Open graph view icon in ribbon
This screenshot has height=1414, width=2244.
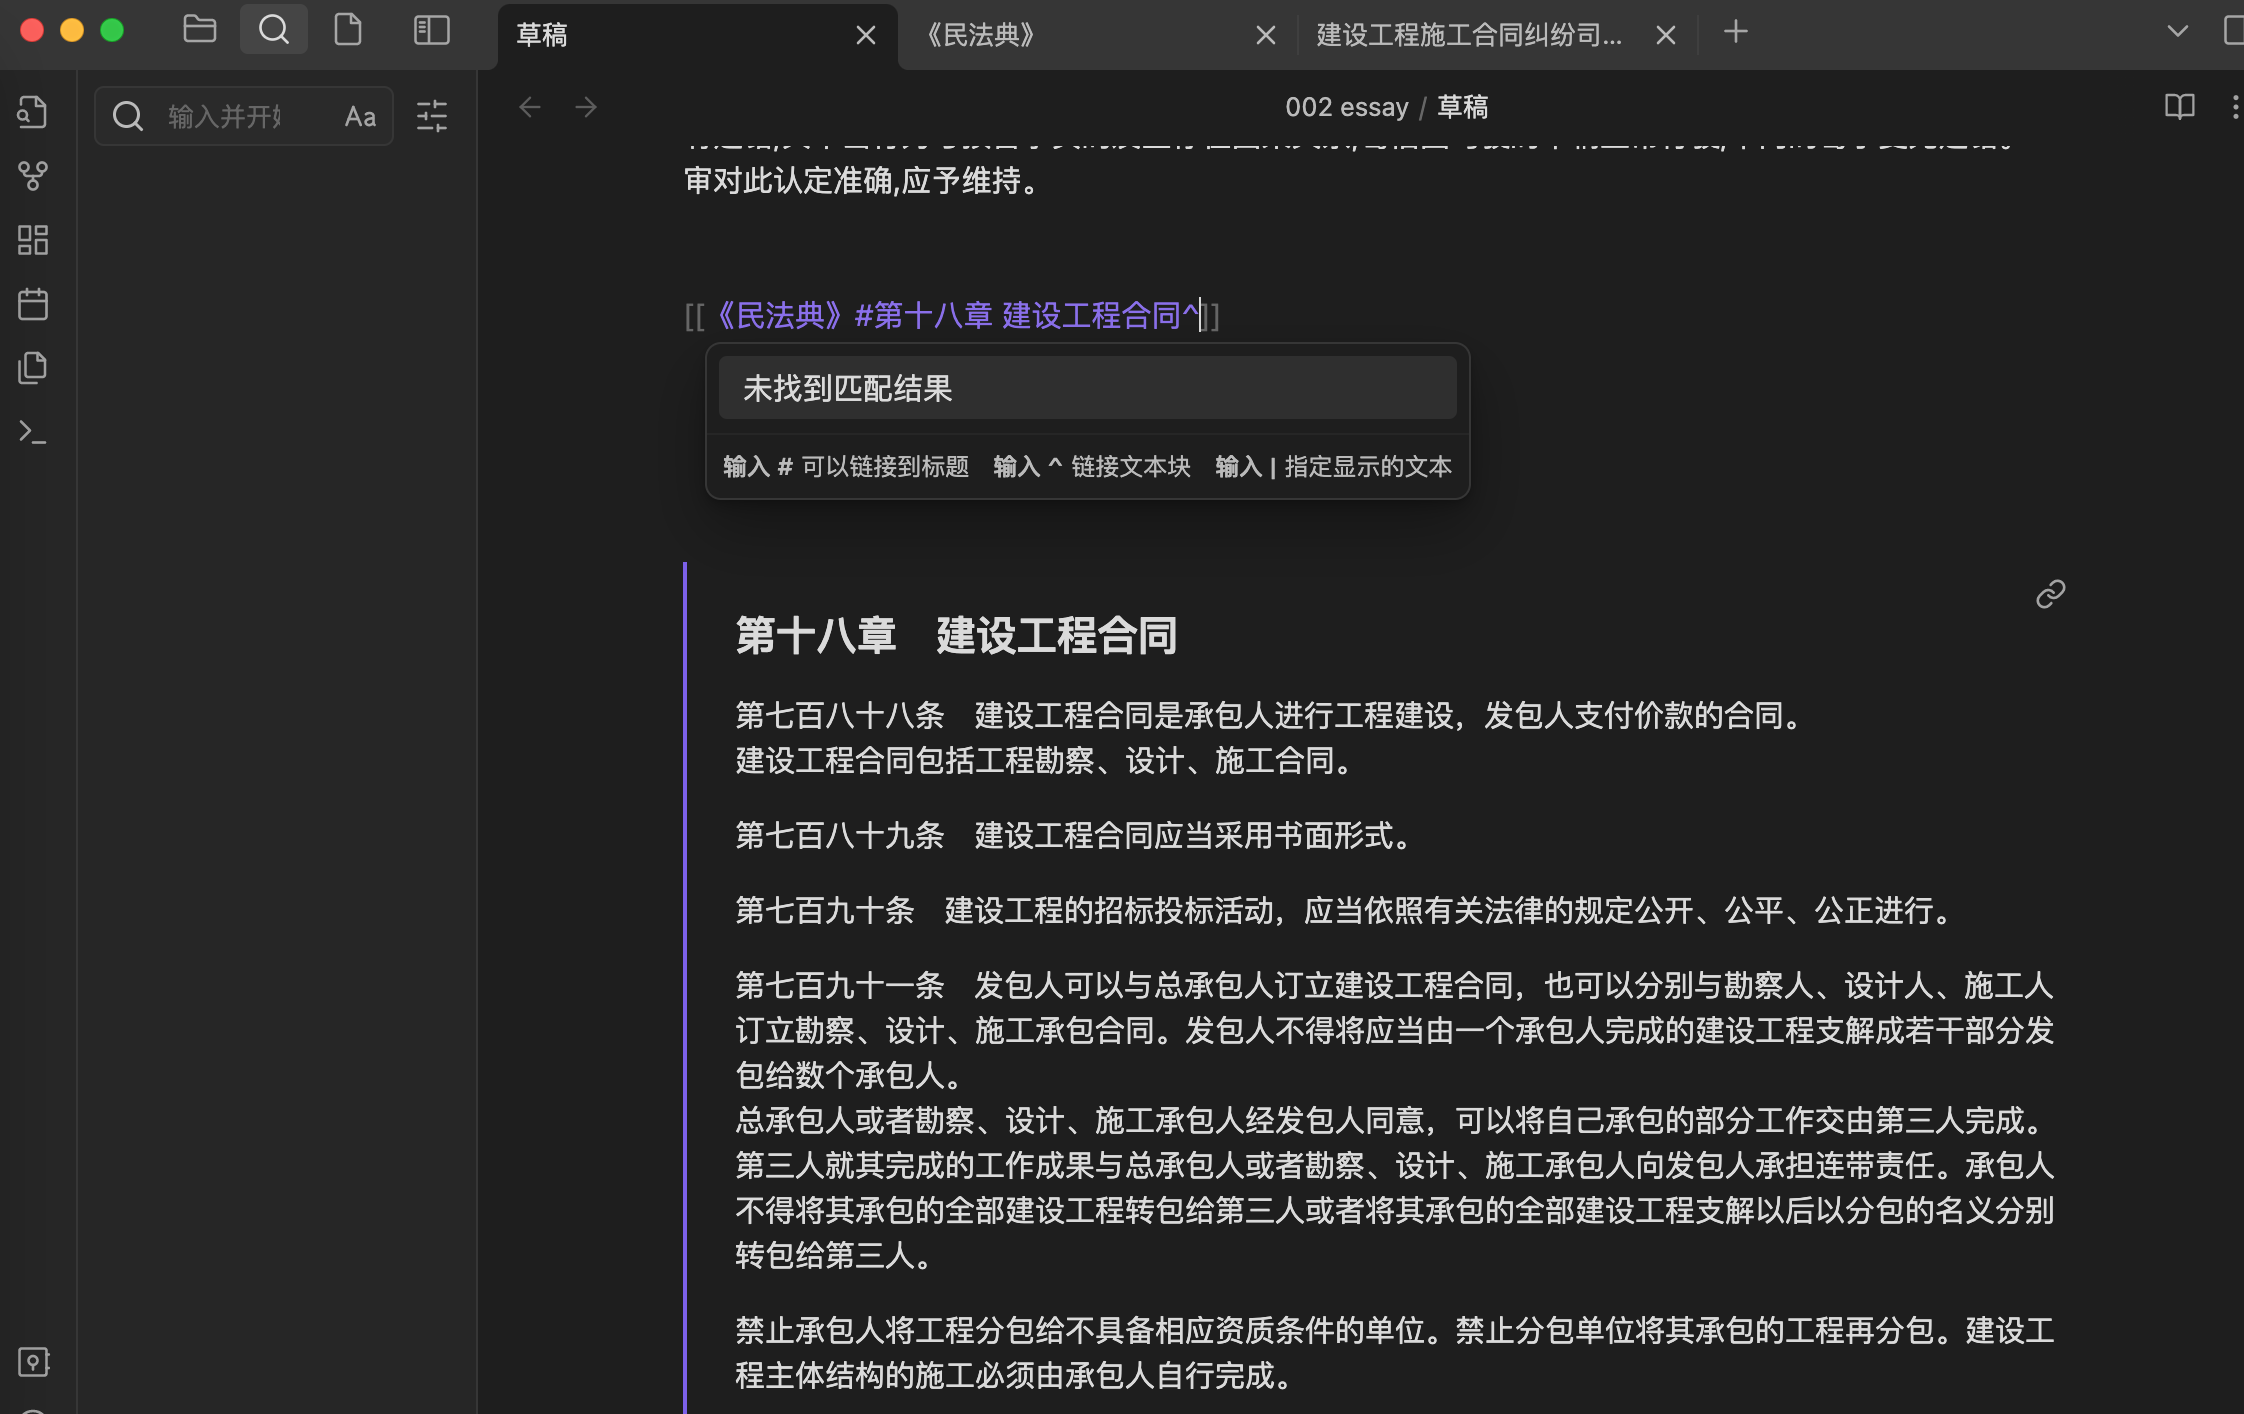pyautogui.click(x=33, y=176)
